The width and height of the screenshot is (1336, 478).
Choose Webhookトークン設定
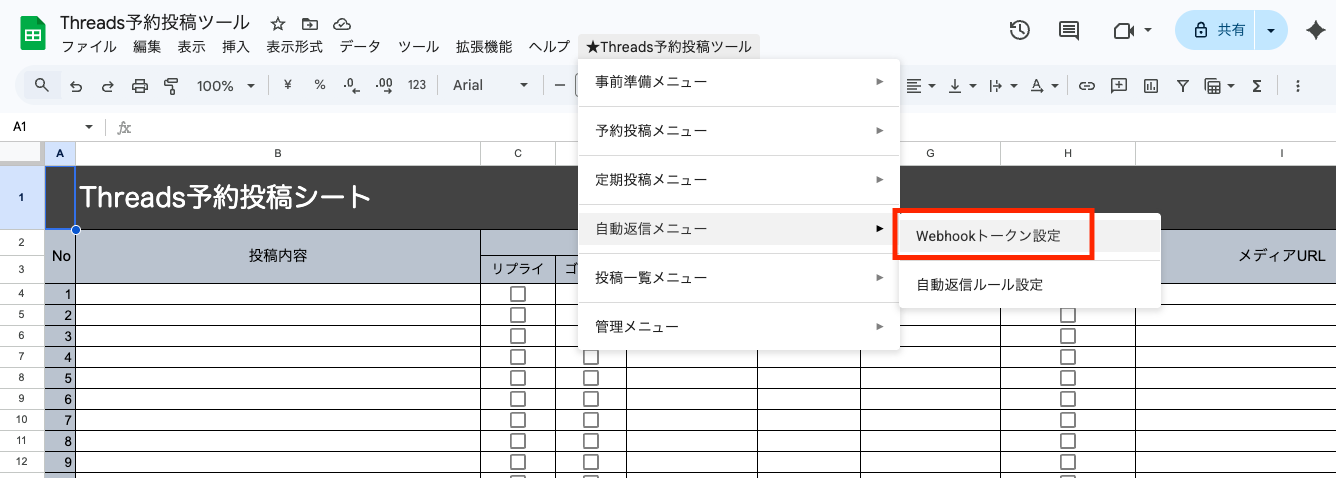(1030, 236)
